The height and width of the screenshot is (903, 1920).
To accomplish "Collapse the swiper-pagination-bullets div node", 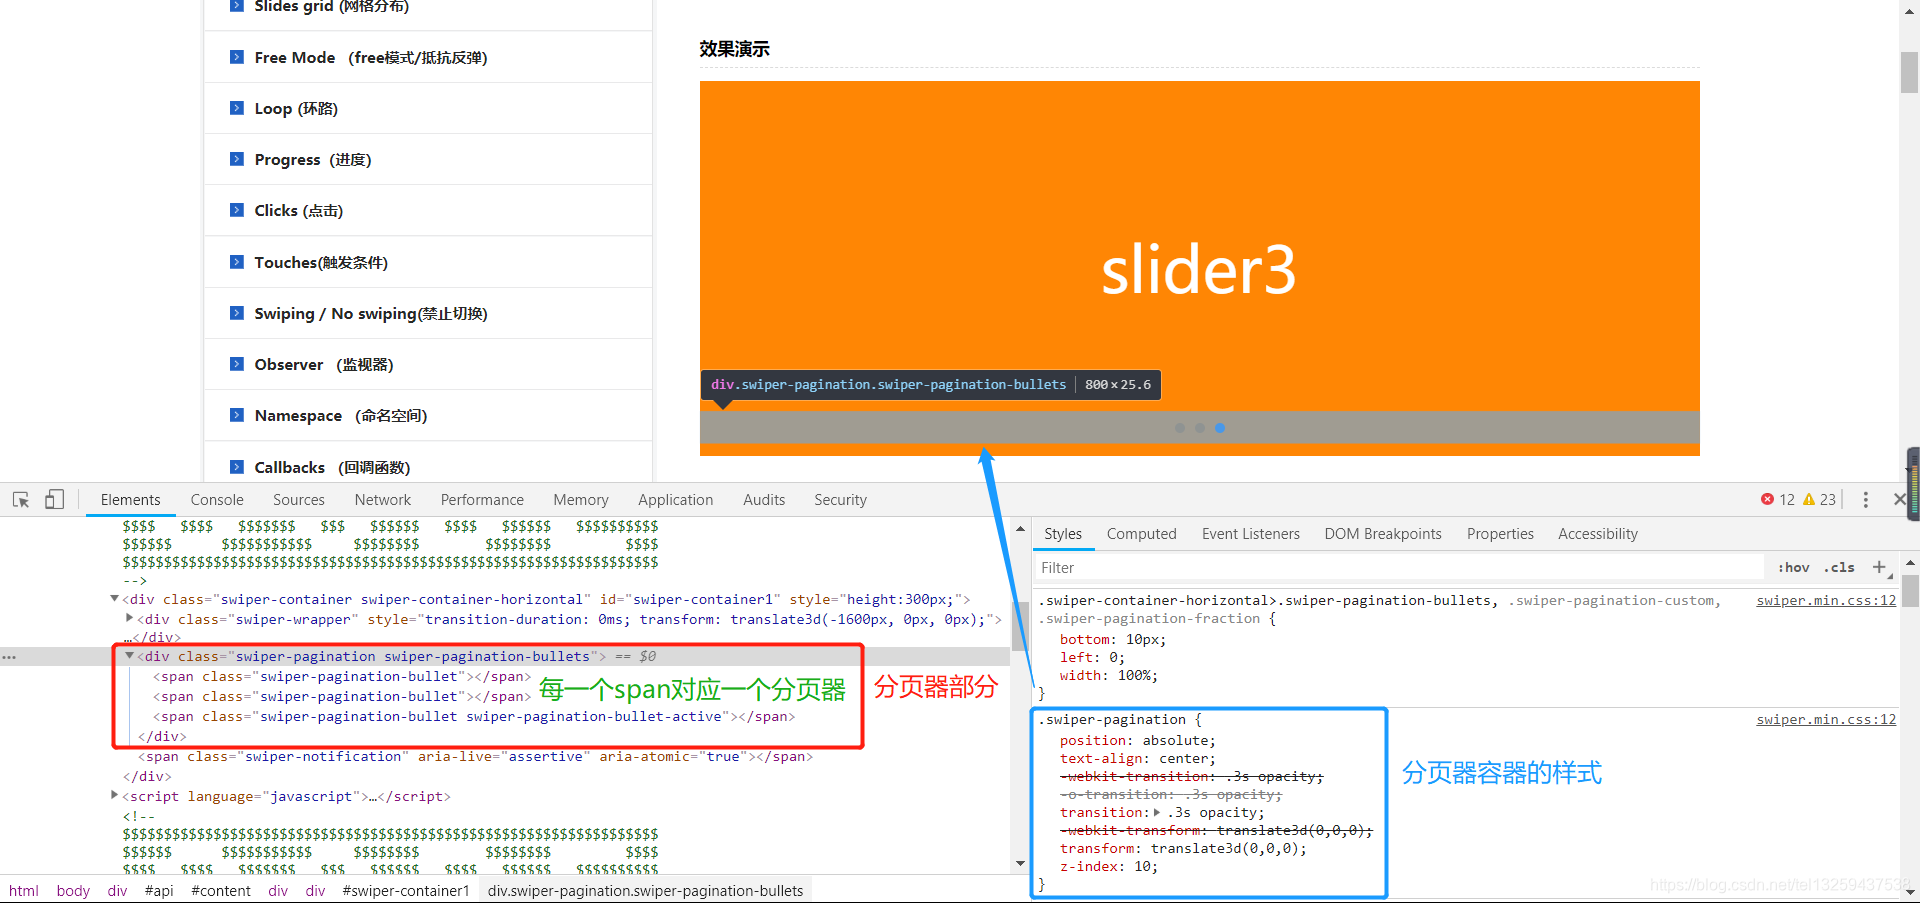I will click(x=129, y=656).
